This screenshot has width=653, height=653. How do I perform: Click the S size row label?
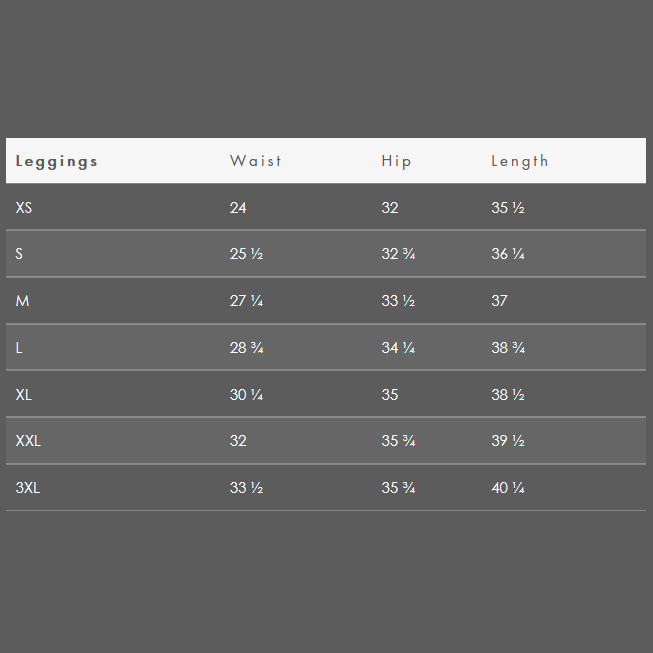pyautogui.click(x=19, y=254)
